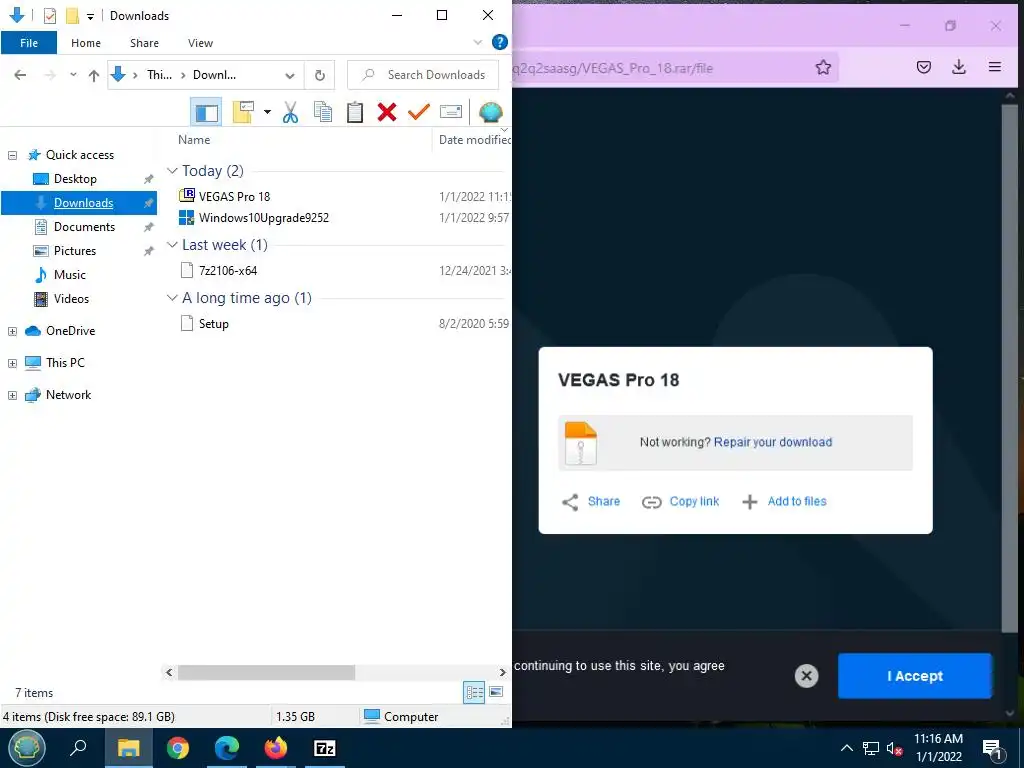Click Copy link on the download card

pyautogui.click(x=680, y=502)
